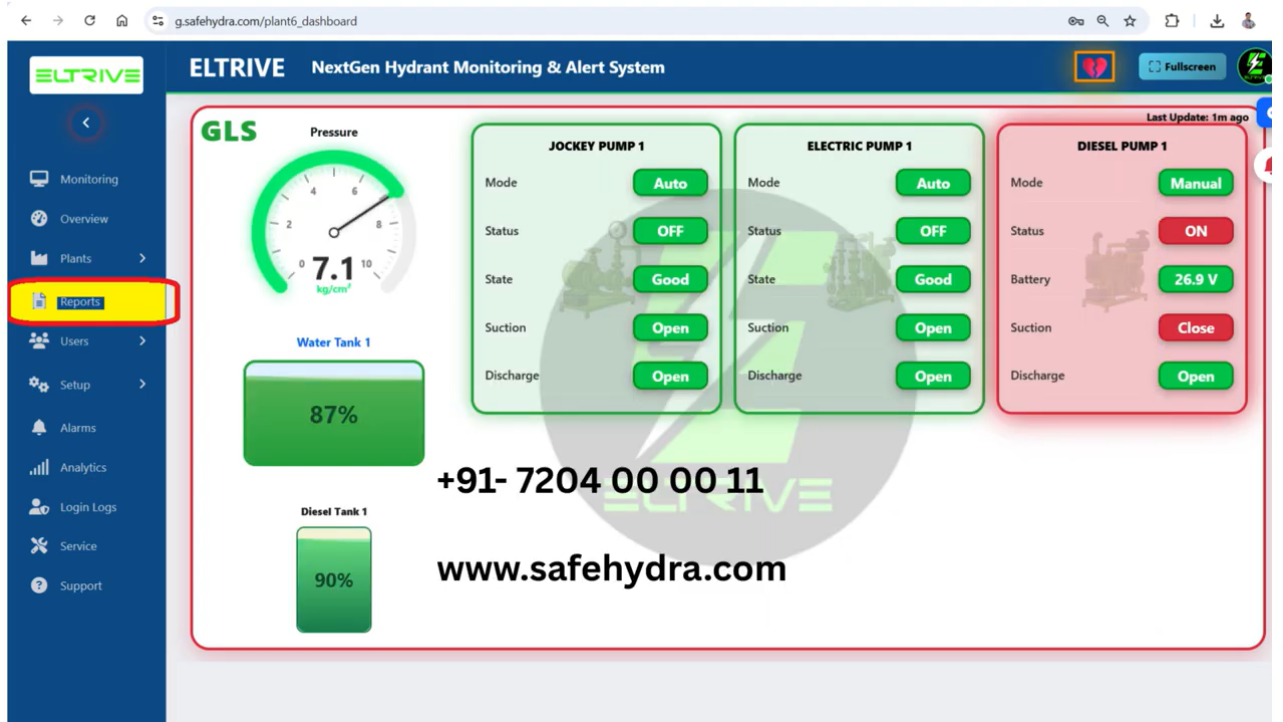The image size is (1283, 722).
Task: Click the broken heart alert icon
Action: pos(1092,65)
